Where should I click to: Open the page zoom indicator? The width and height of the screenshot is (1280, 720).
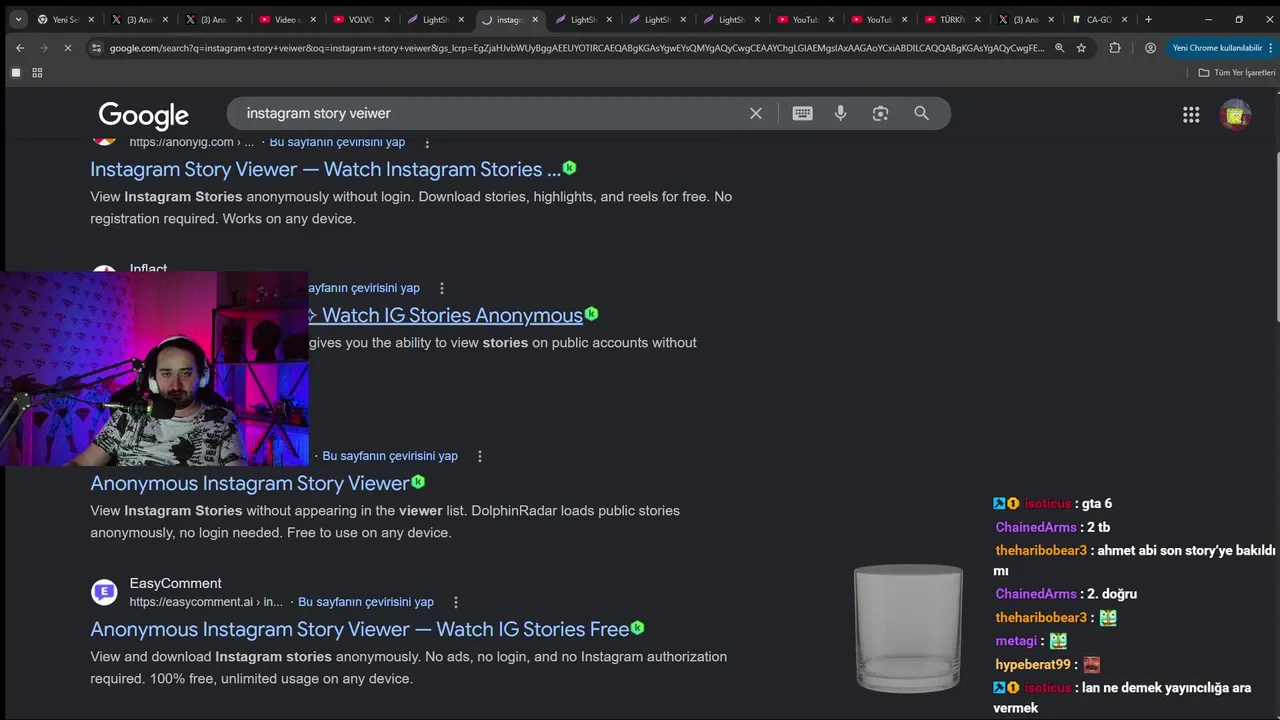tap(1059, 48)
